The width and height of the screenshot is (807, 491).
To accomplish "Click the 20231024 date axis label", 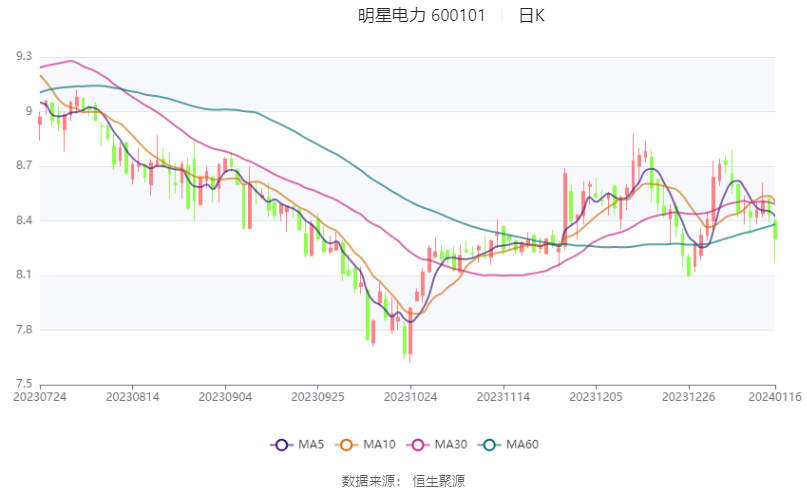I will tap(410, 397).
